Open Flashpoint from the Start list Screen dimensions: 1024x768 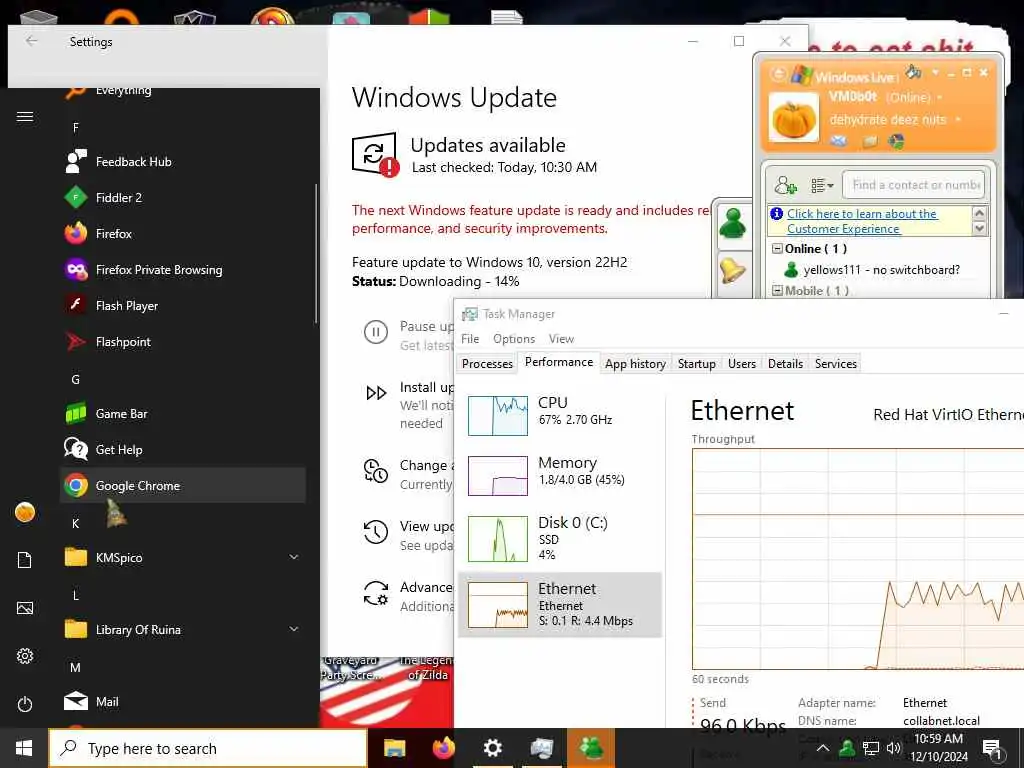183,342
